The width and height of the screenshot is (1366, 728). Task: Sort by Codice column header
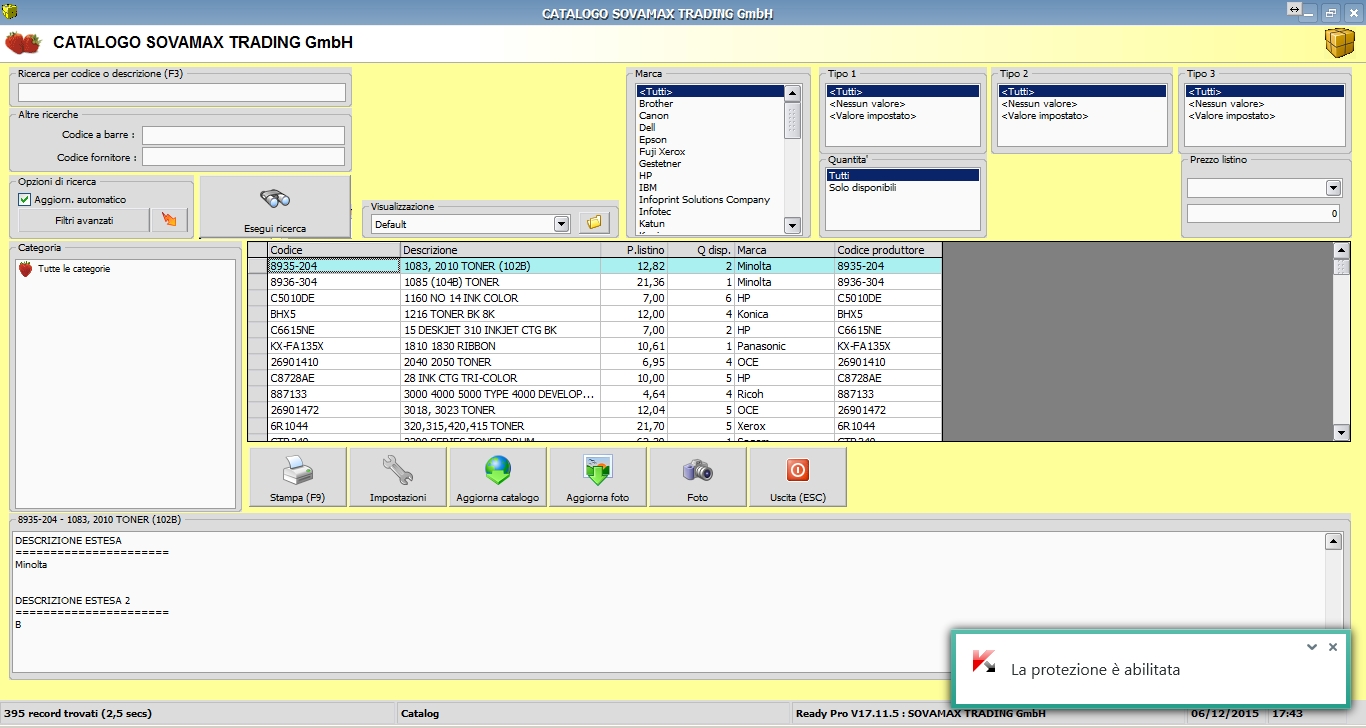pyautogui.click(x=334, y=250)
